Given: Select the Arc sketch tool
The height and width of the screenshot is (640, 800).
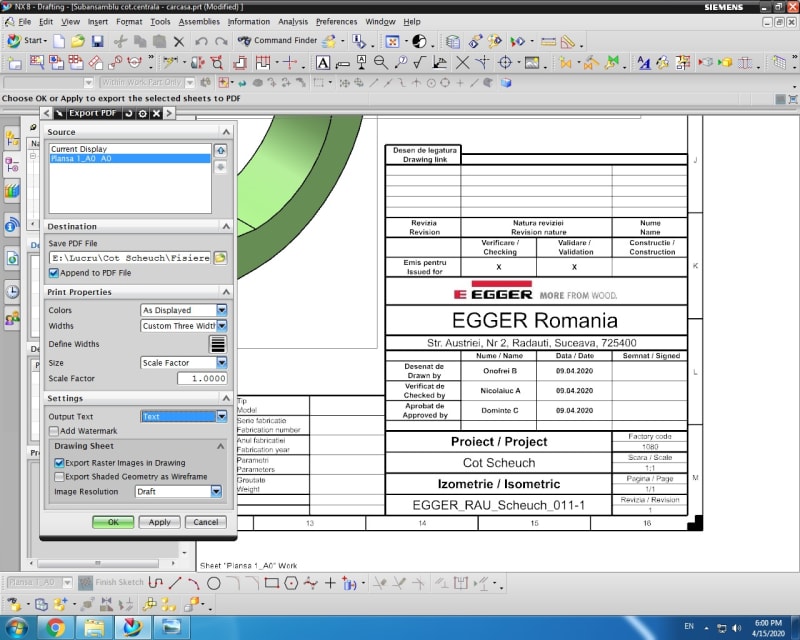Looking at the screenshot, I should click(194, 582).
